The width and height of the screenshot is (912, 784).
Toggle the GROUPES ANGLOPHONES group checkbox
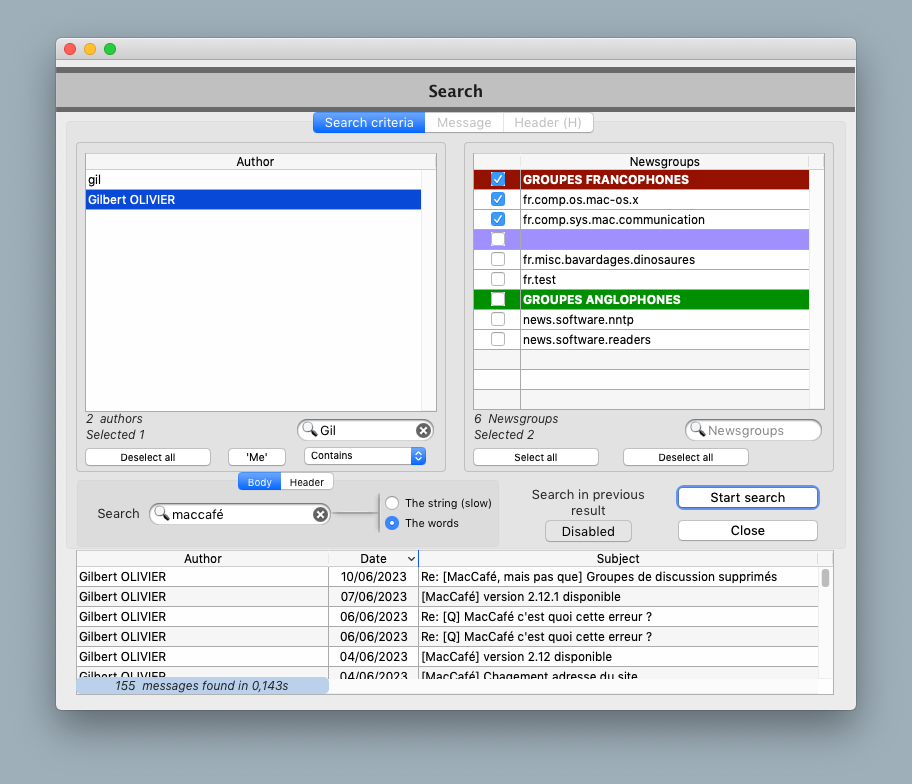coord(498,299)
